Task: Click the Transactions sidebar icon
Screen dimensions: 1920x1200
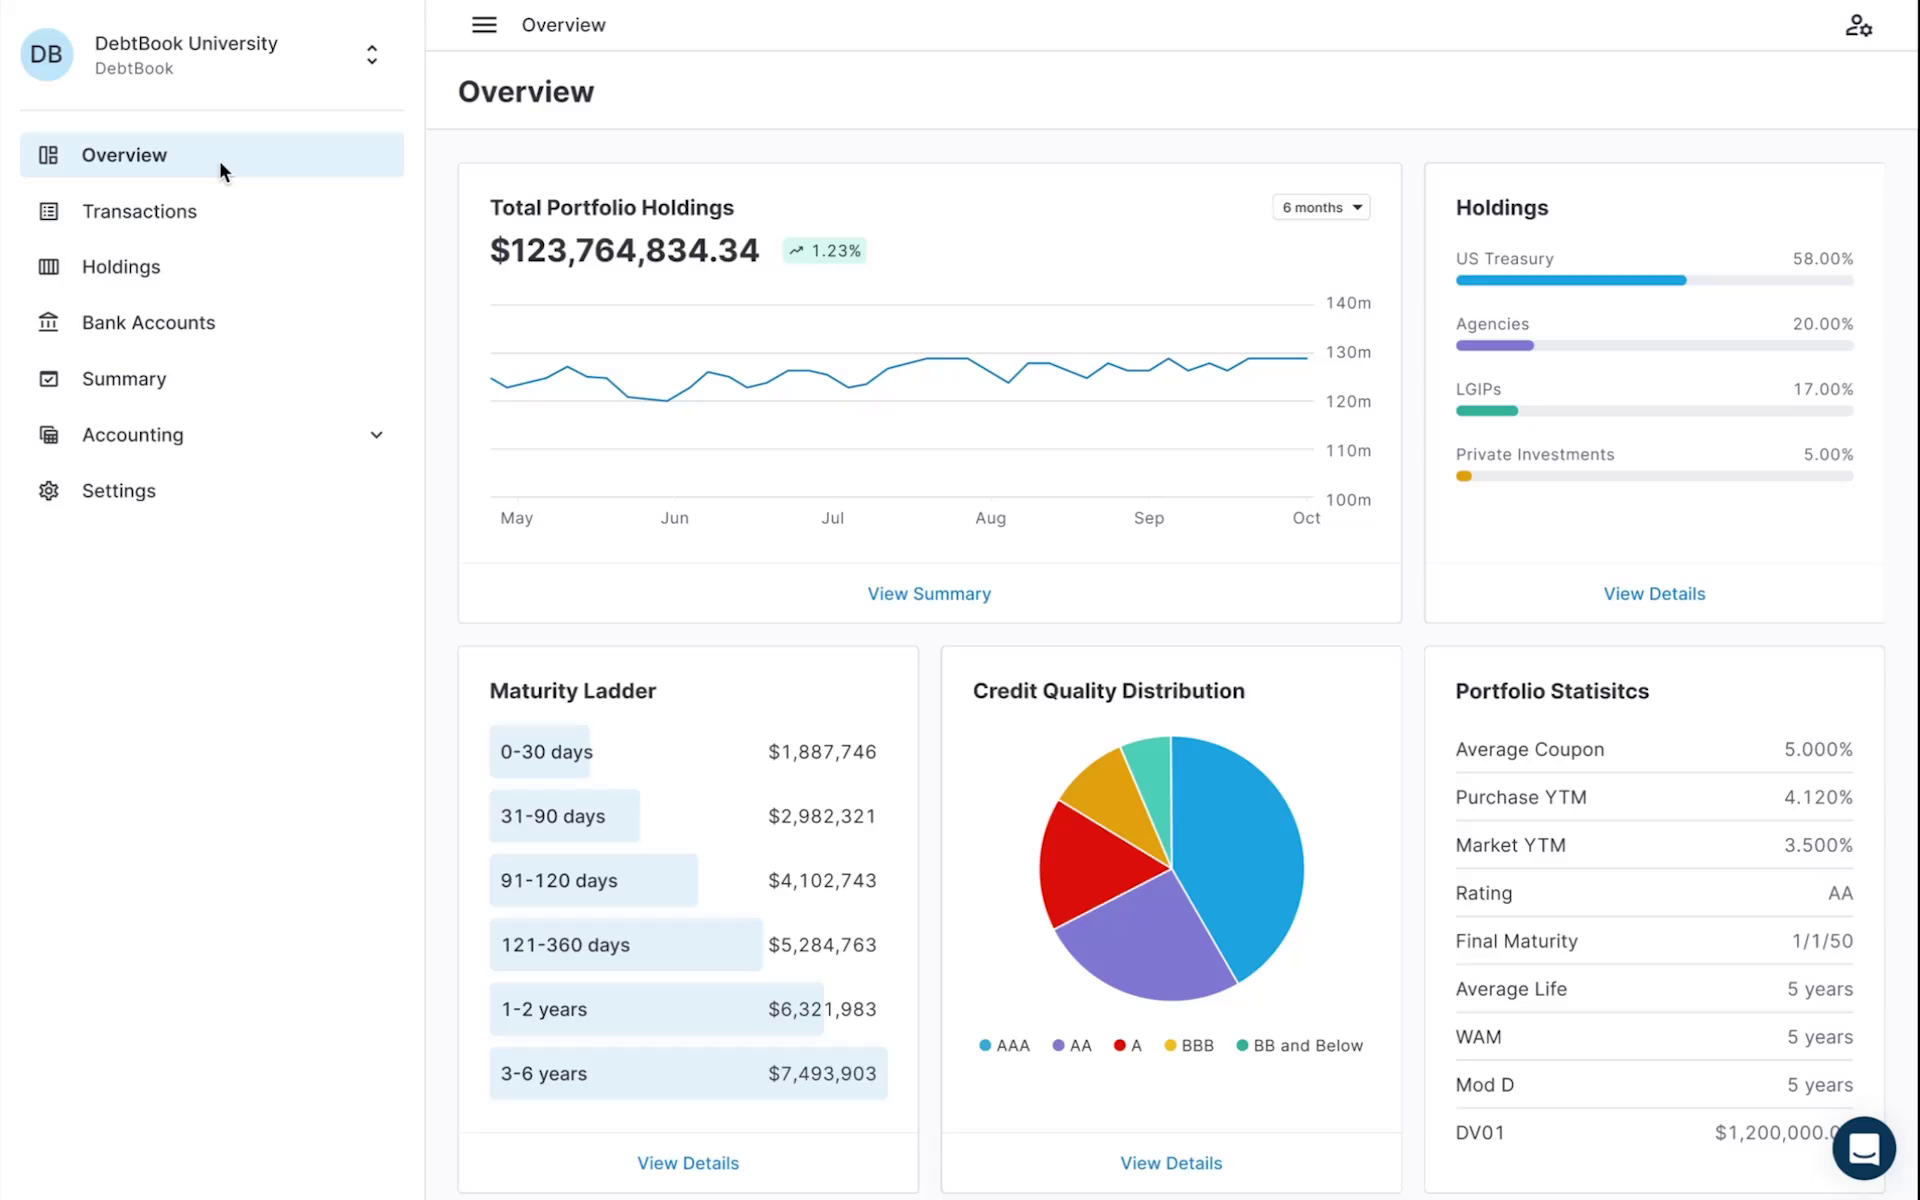Action: (48, 211)
